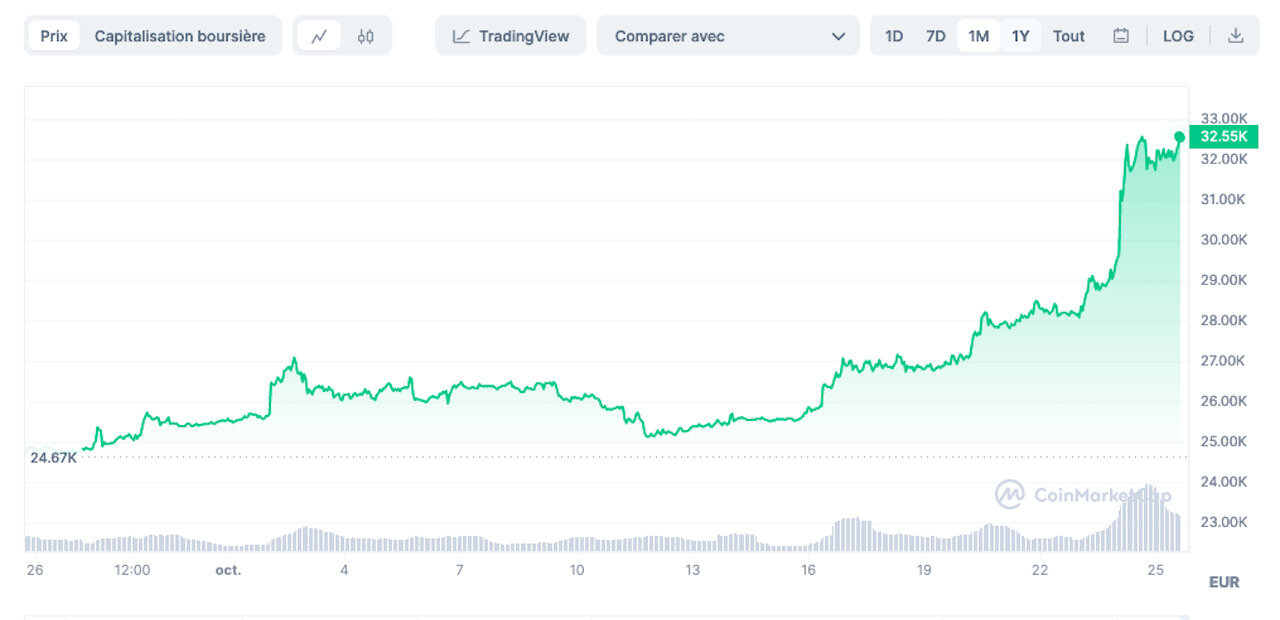The image size is (1280, 620).
Task: Click the CoinMarketCap watermark logo
Action: pos(1009,494)
